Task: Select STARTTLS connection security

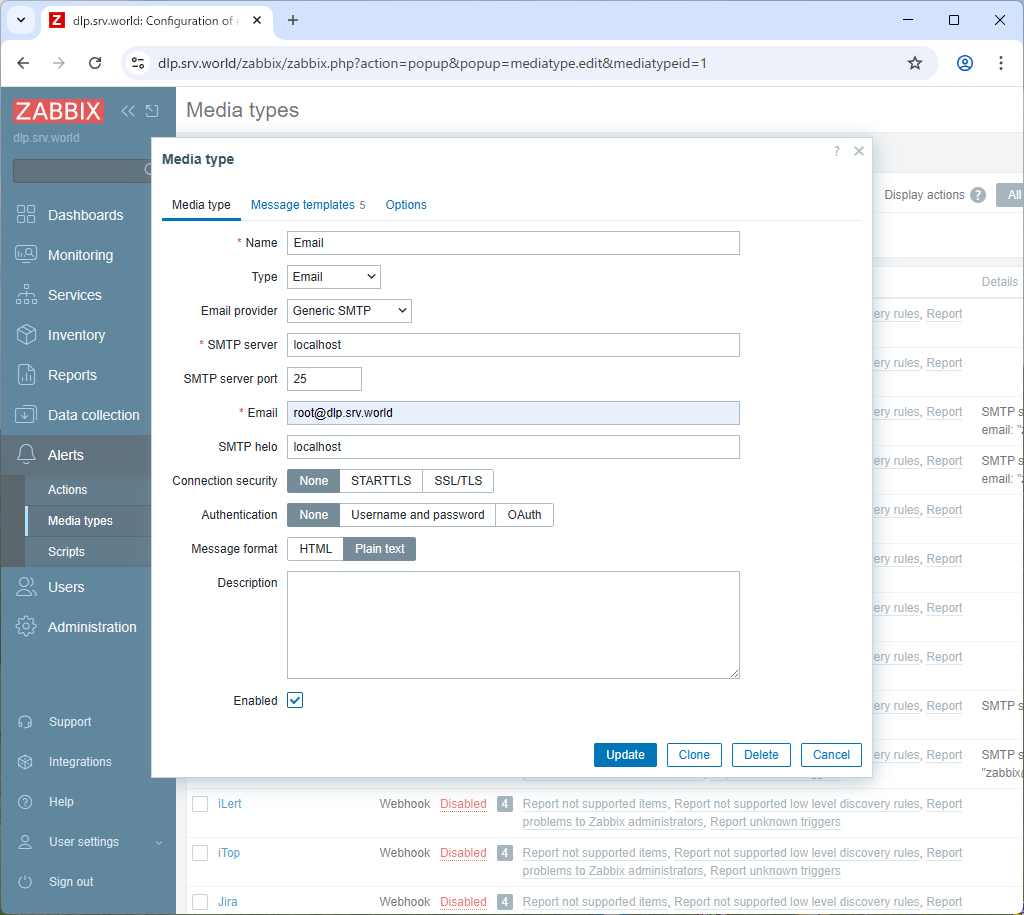Action: point(380,481)
